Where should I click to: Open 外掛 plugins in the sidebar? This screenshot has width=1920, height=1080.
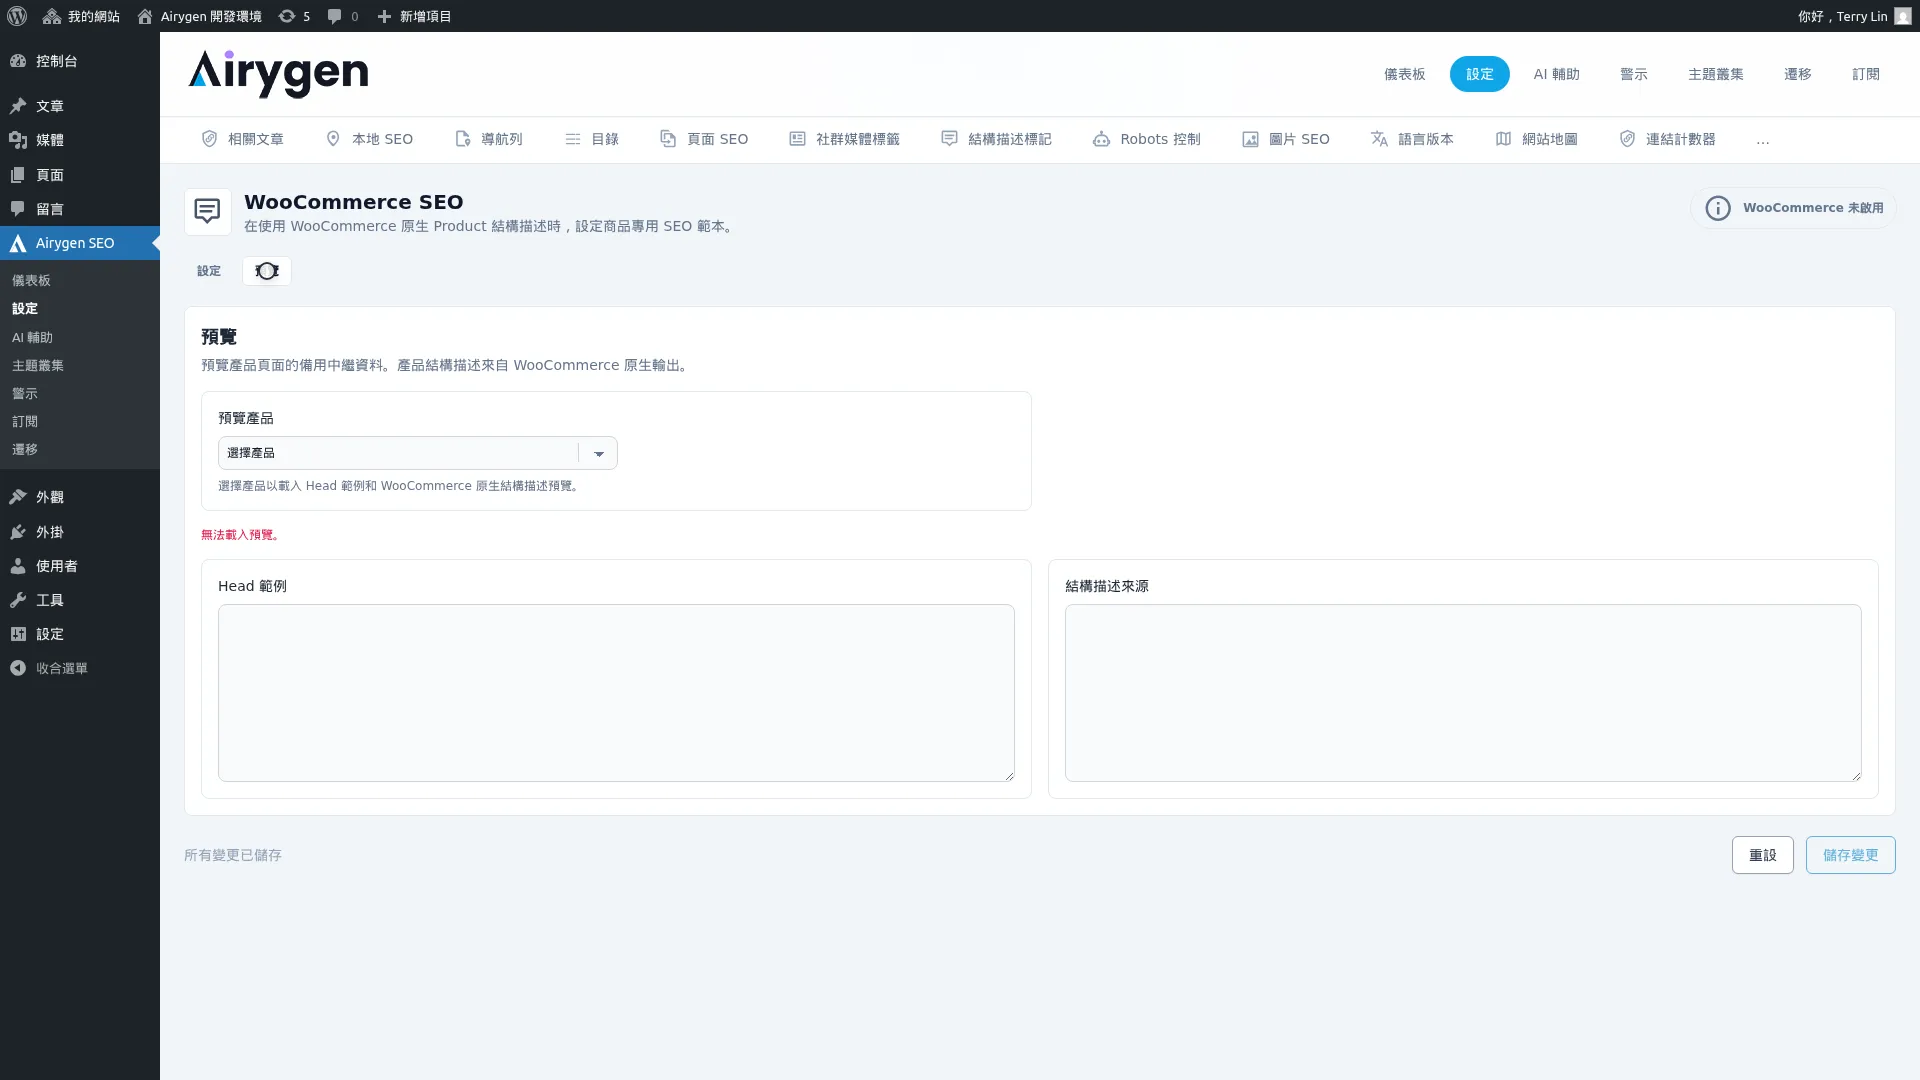pyautogui.click(x=80, y=532)
